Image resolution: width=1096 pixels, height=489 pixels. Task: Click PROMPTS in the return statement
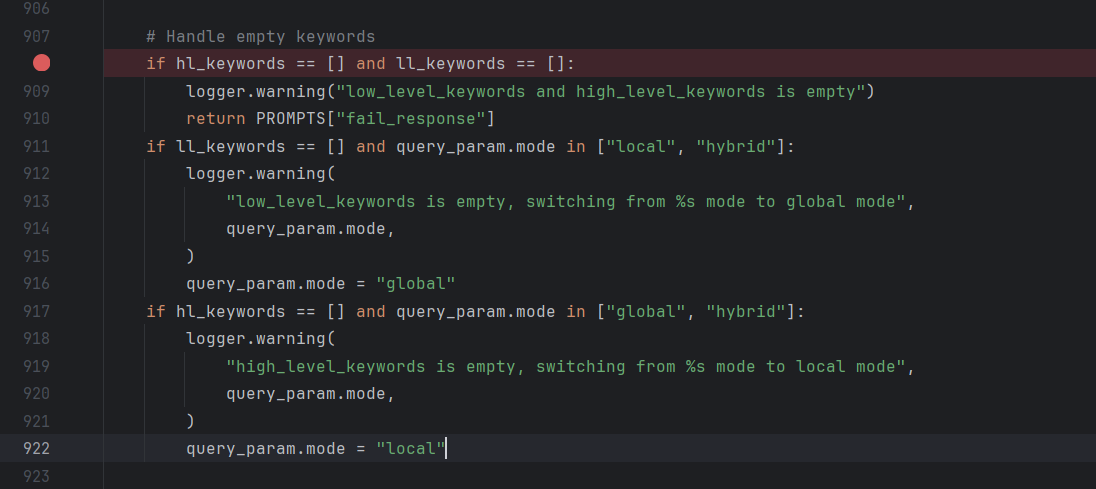tap(291, 119)
